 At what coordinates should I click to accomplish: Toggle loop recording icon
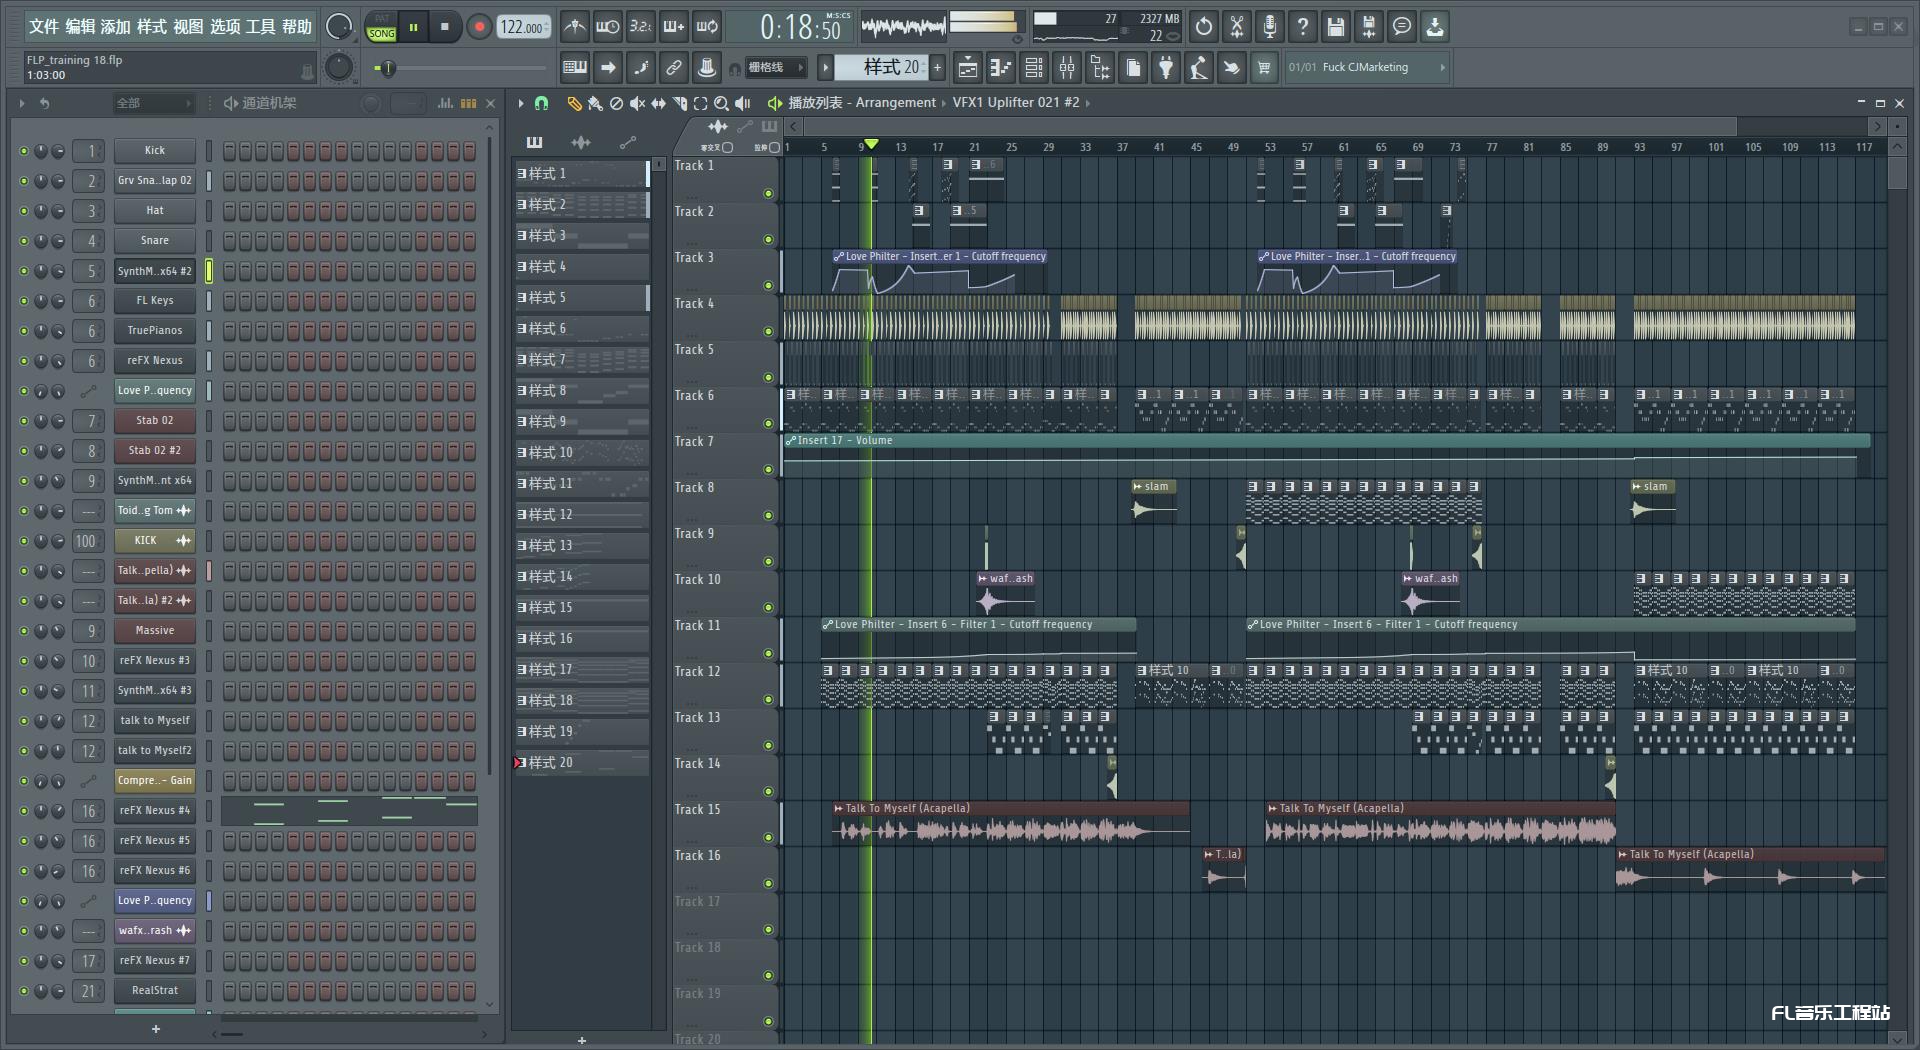(707, 27)
